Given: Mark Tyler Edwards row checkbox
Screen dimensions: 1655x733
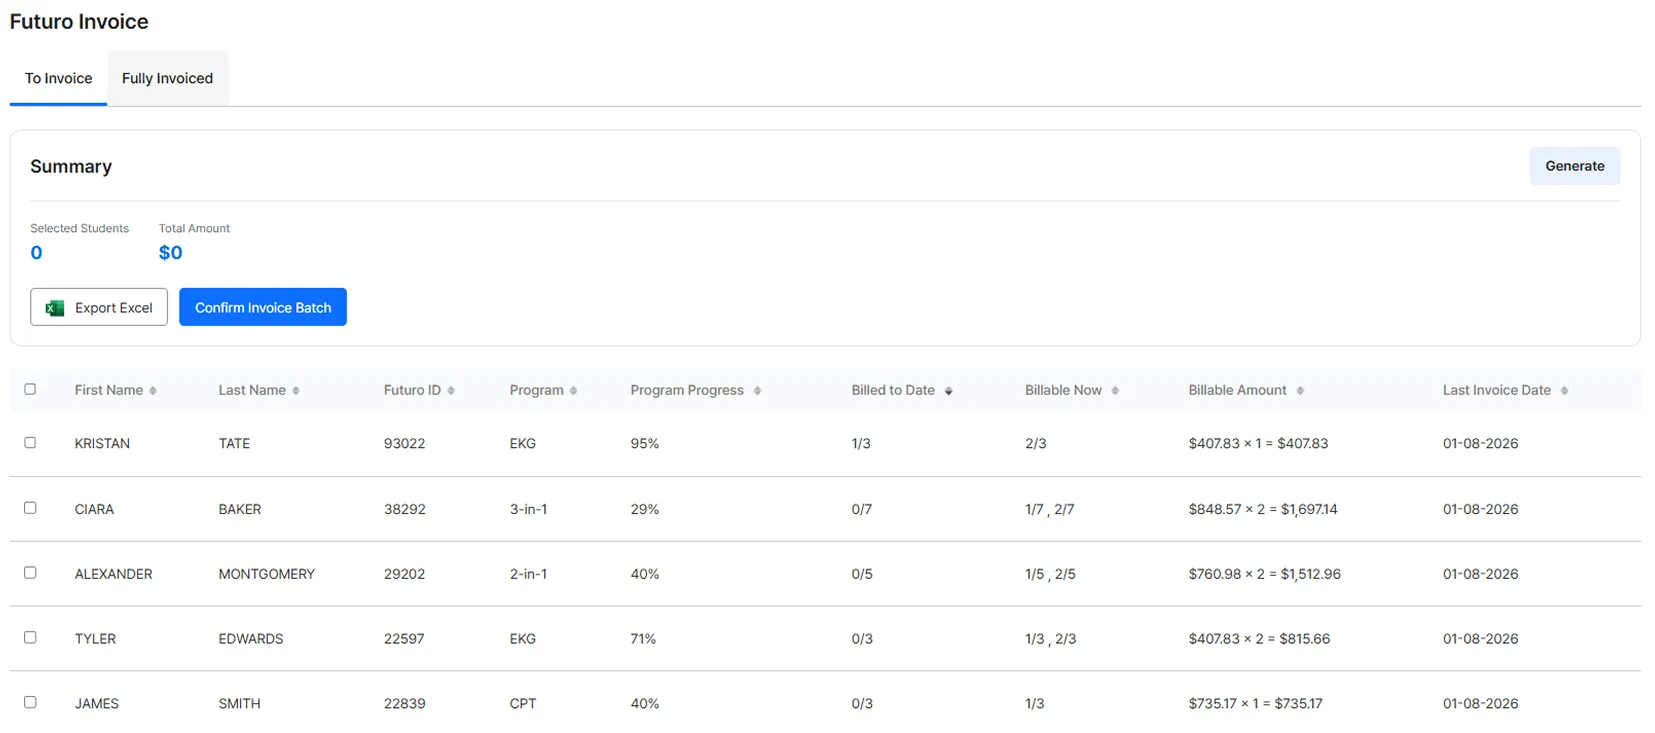Looking at the screenshot, I should pos(30,637).
